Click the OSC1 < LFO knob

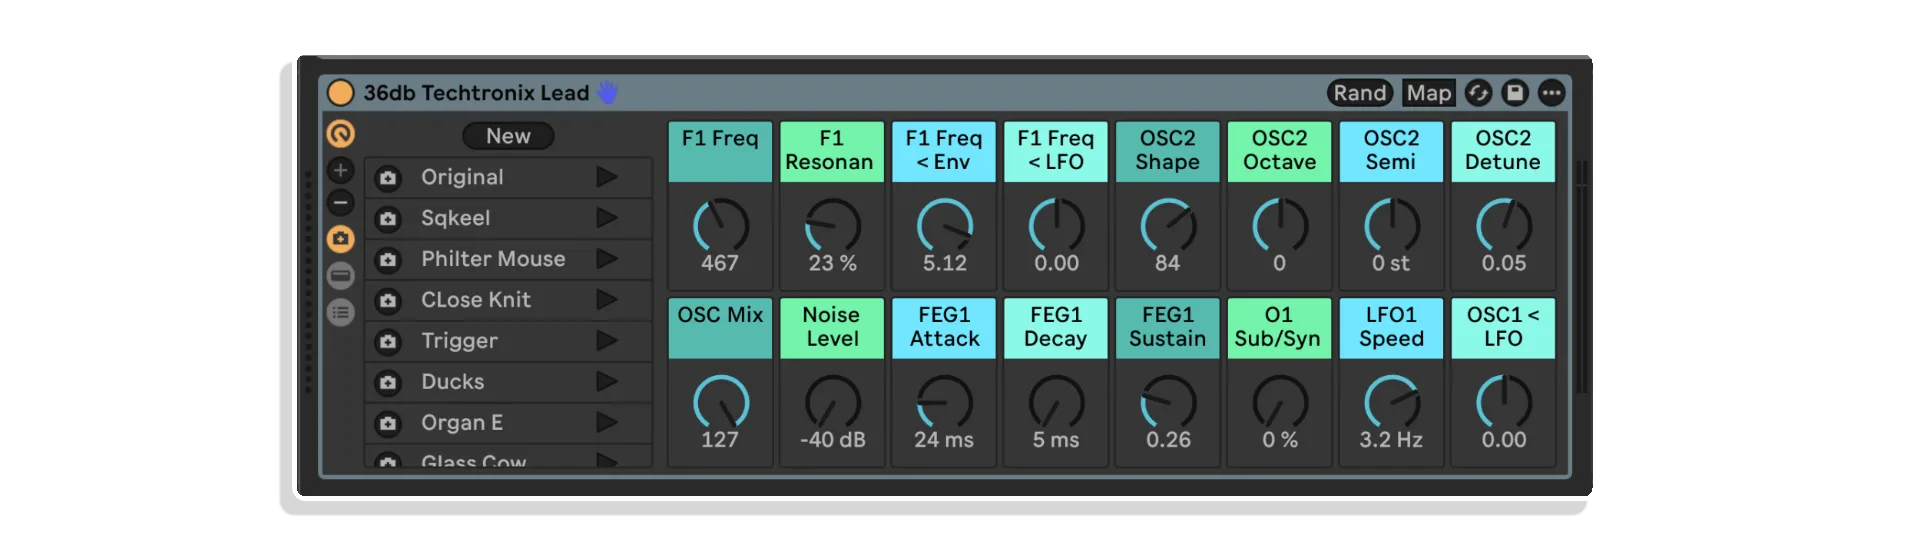click(x=1504, y=402)
